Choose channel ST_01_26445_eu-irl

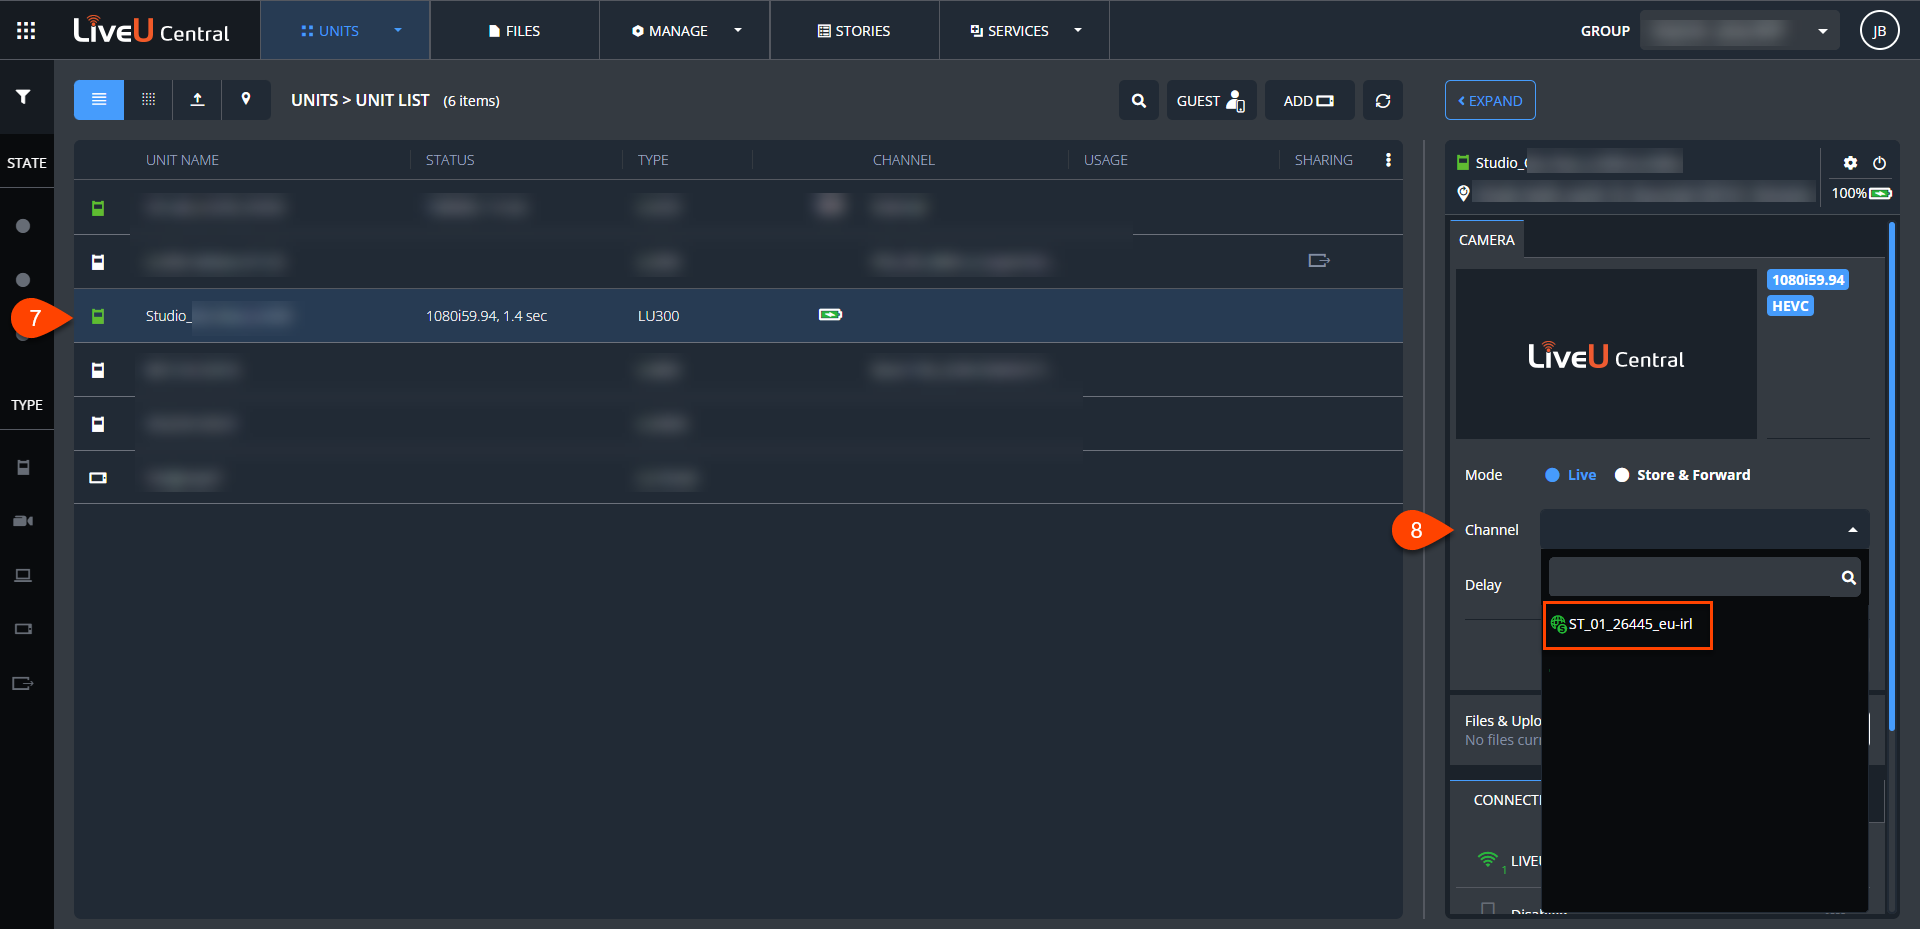click(1628, 625)
